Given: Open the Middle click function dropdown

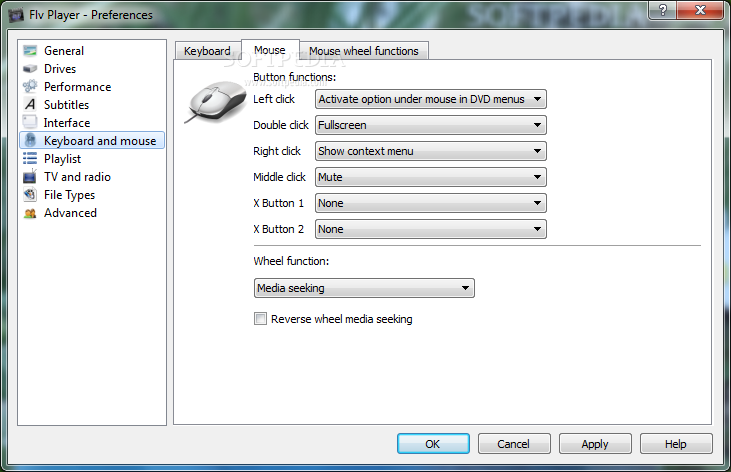Looking at the screenshot, I should 430,177.
